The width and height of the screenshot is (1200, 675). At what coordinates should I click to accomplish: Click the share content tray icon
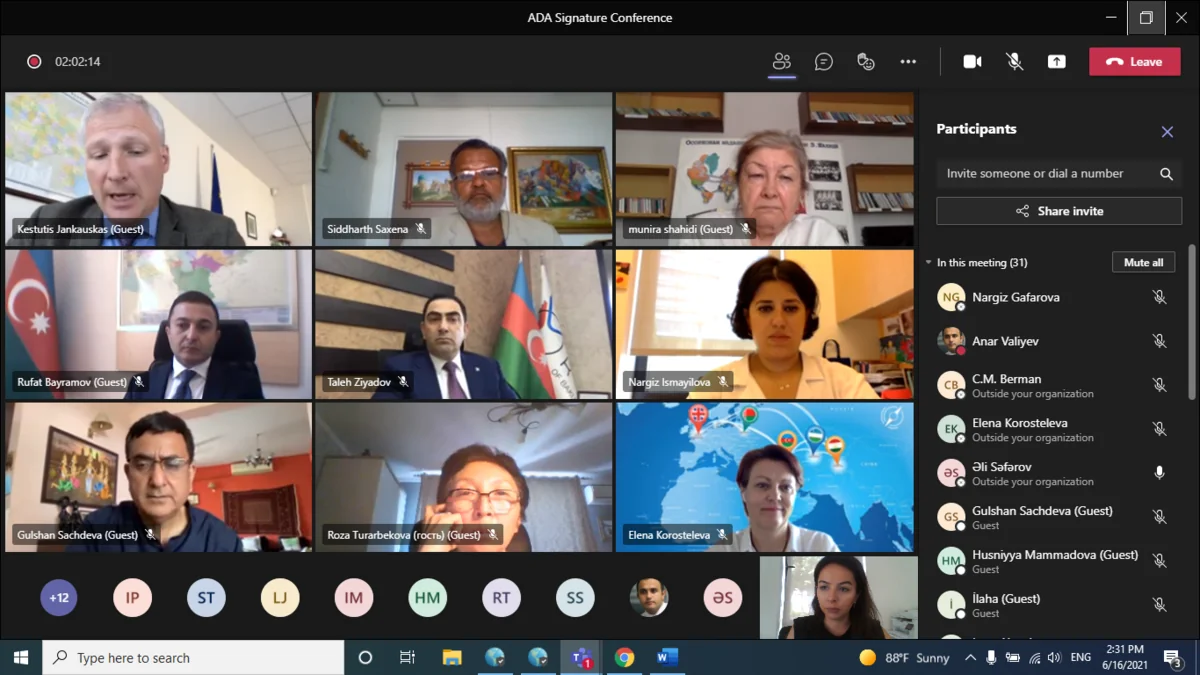(1056, 62)
